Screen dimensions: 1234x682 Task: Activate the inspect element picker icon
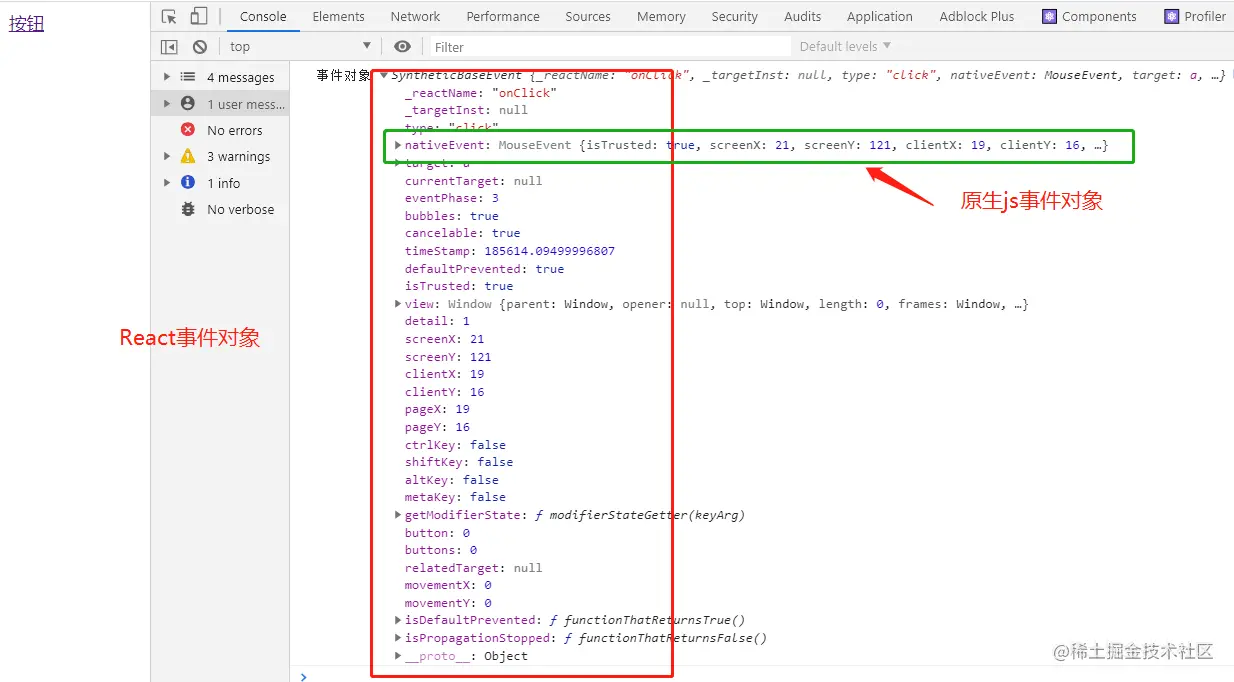[169, 16]
